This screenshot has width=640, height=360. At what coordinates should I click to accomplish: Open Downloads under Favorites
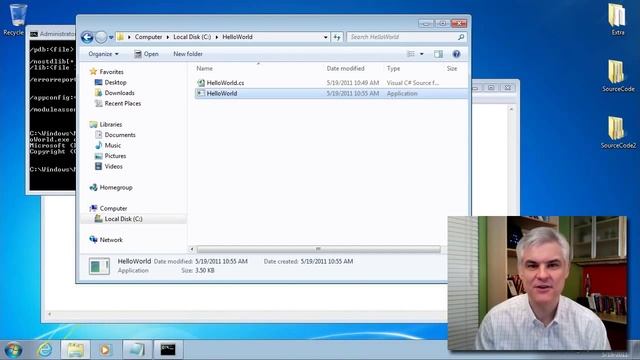pos(120,93)
